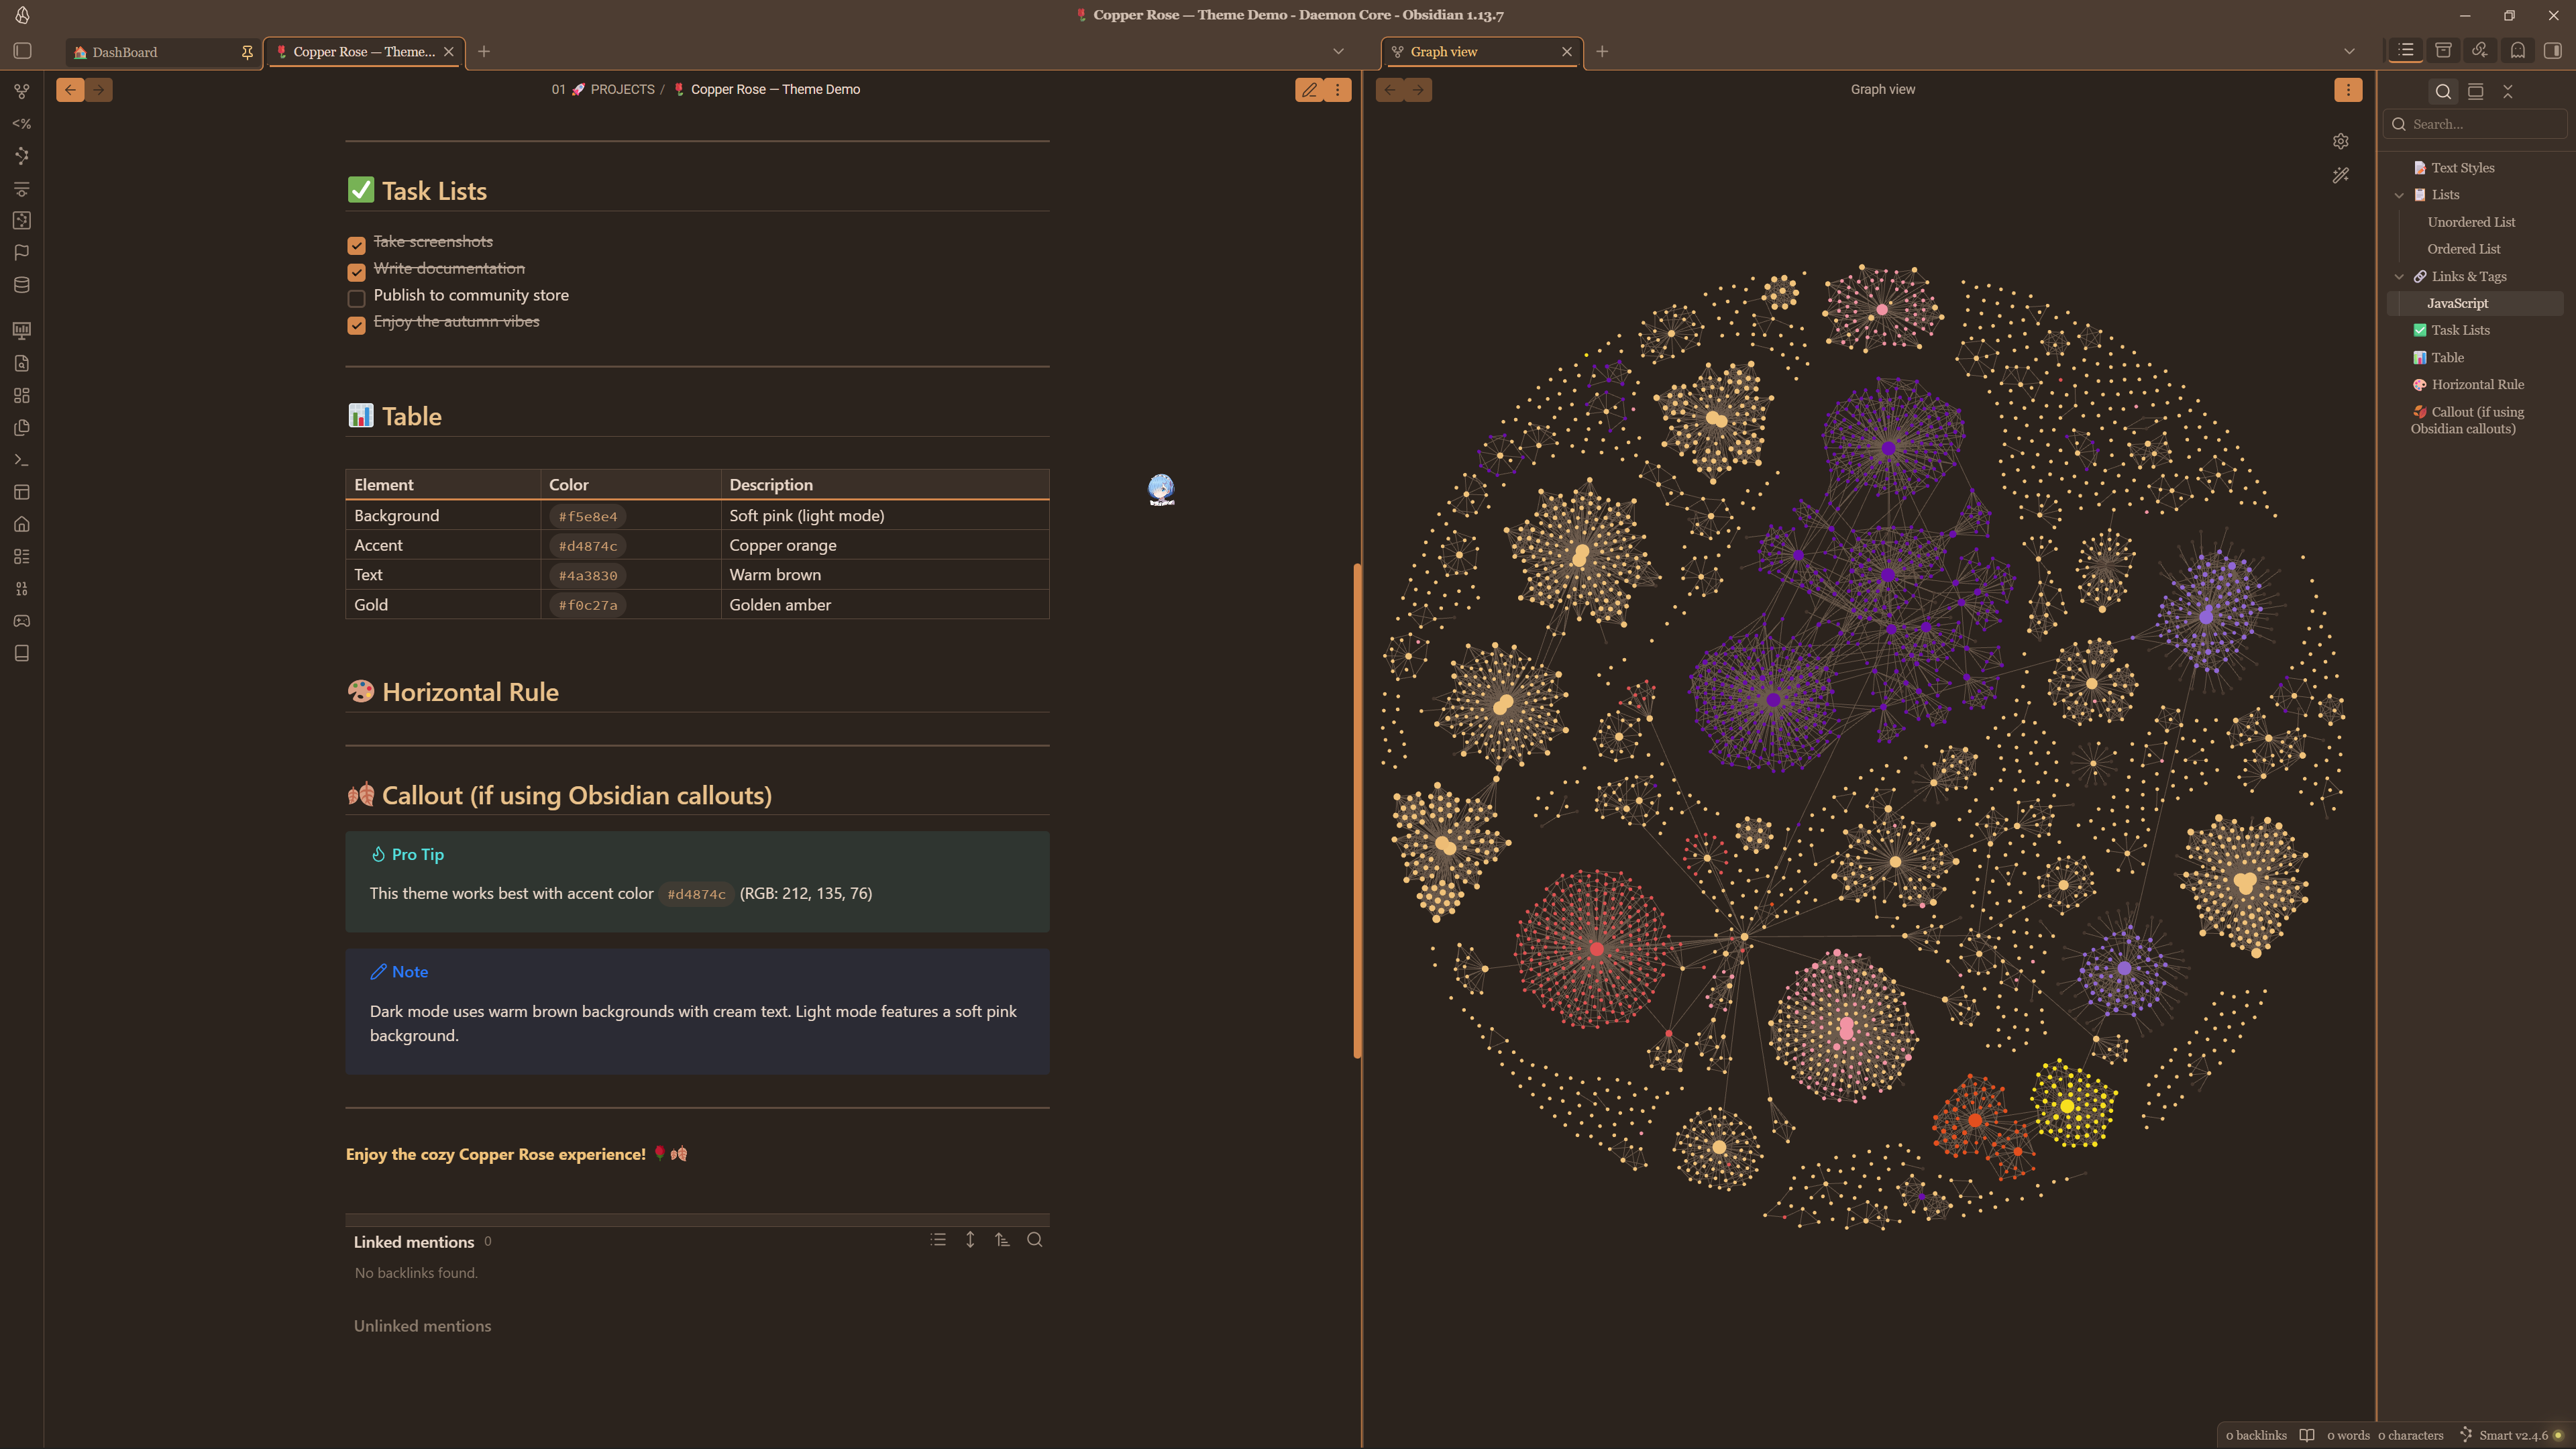Open the gamepad ribbon icon
Screen dimensions: 2576x1449
tap(22, 621)
